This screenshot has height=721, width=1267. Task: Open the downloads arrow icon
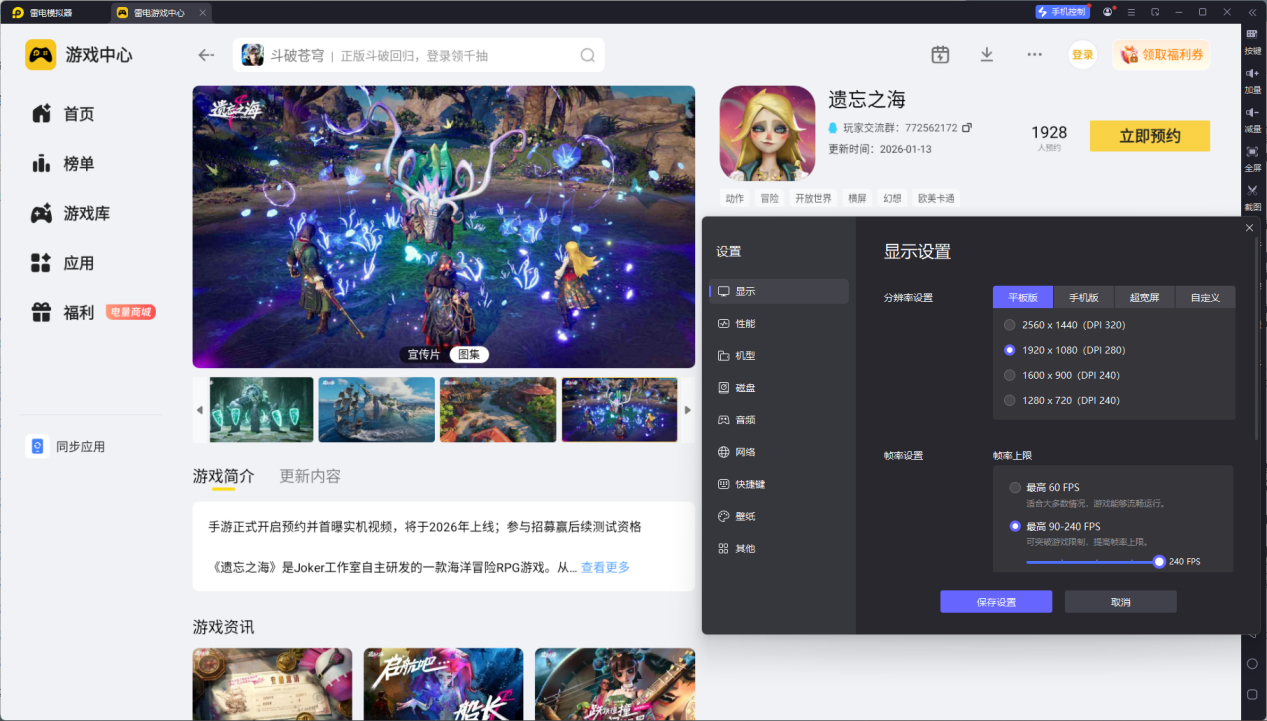[x=987, y=55]
